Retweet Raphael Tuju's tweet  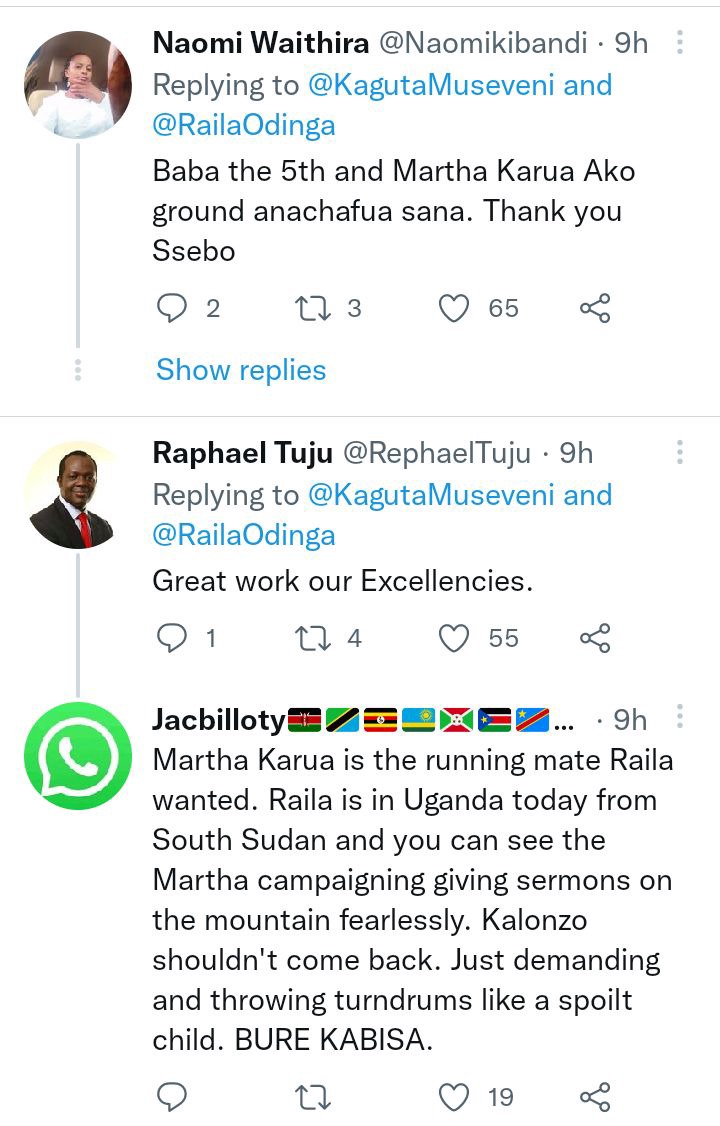pyautogui.click(x=312, y=638)
